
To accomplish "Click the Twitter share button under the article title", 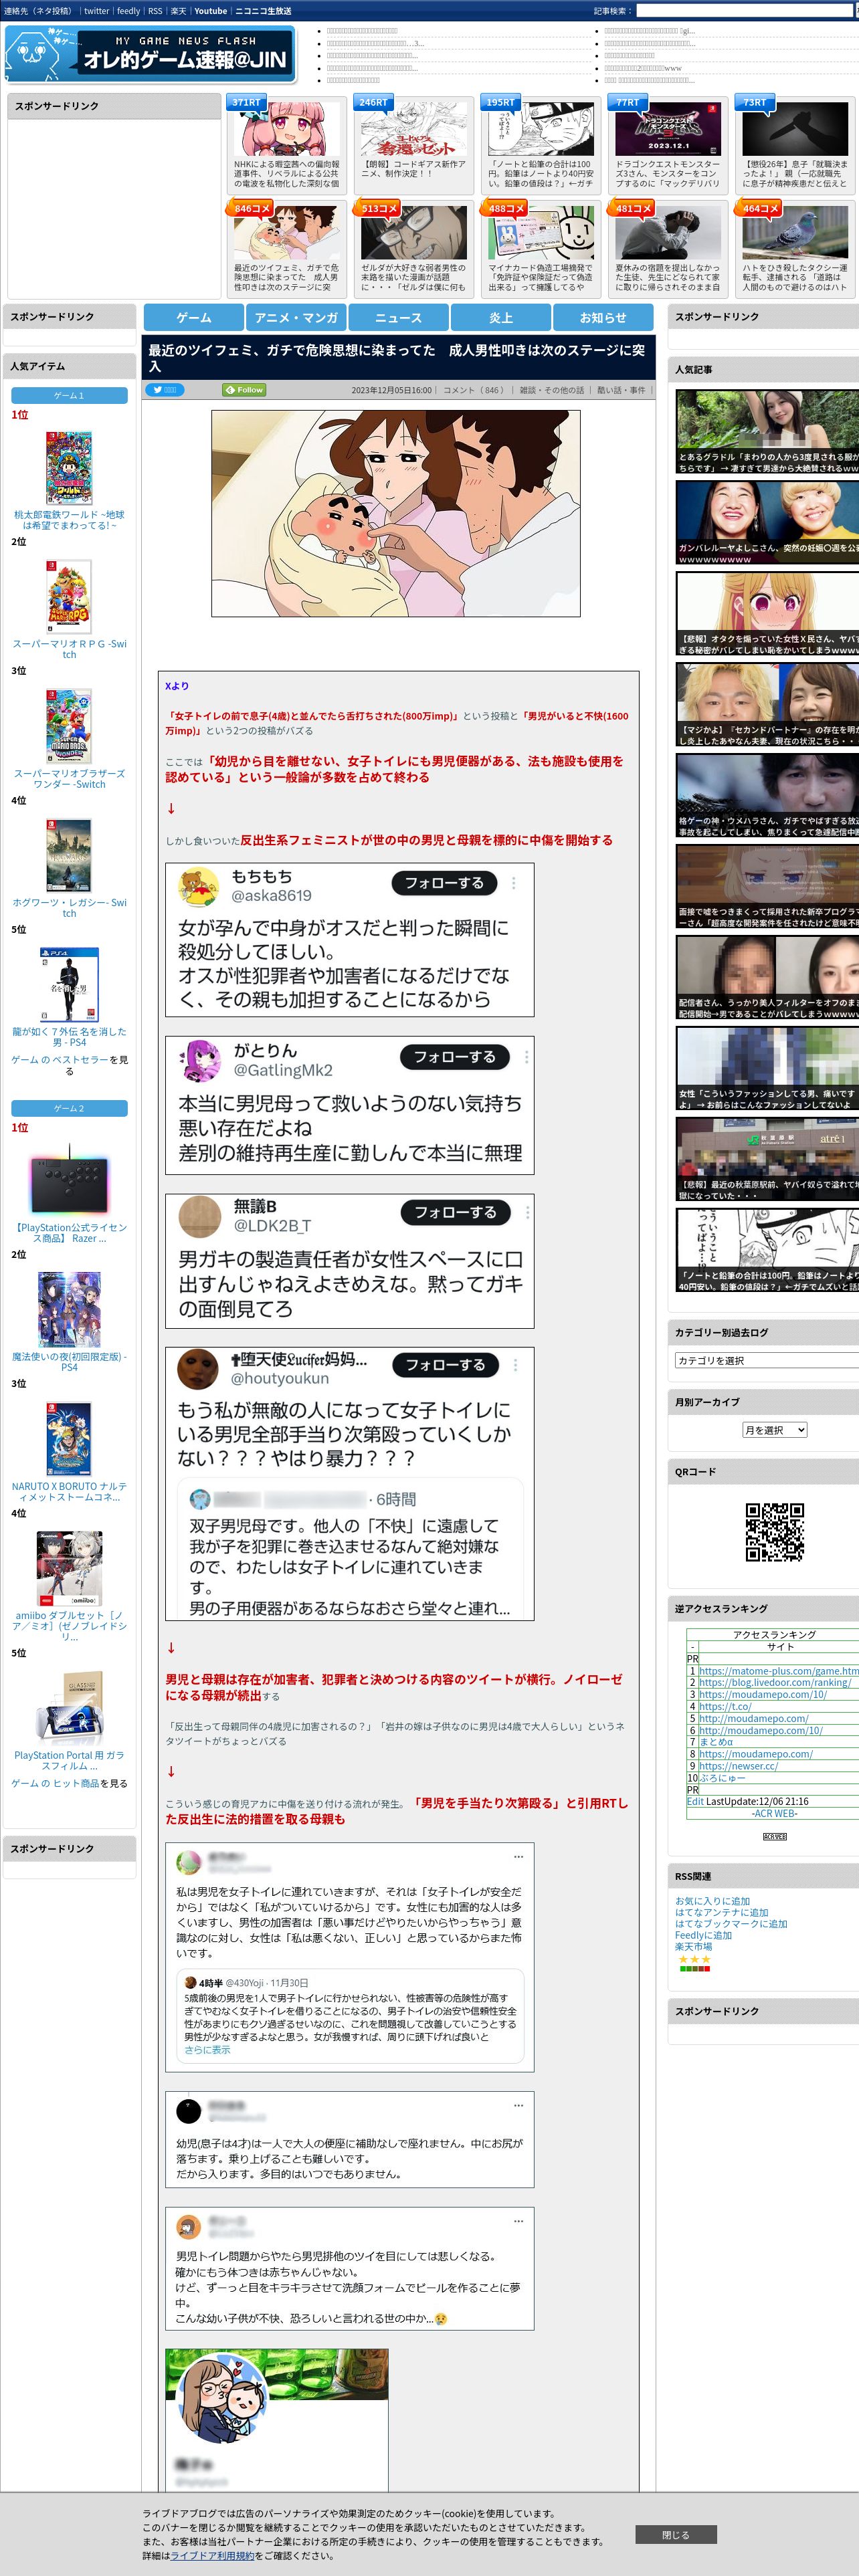I will point(165,390).
